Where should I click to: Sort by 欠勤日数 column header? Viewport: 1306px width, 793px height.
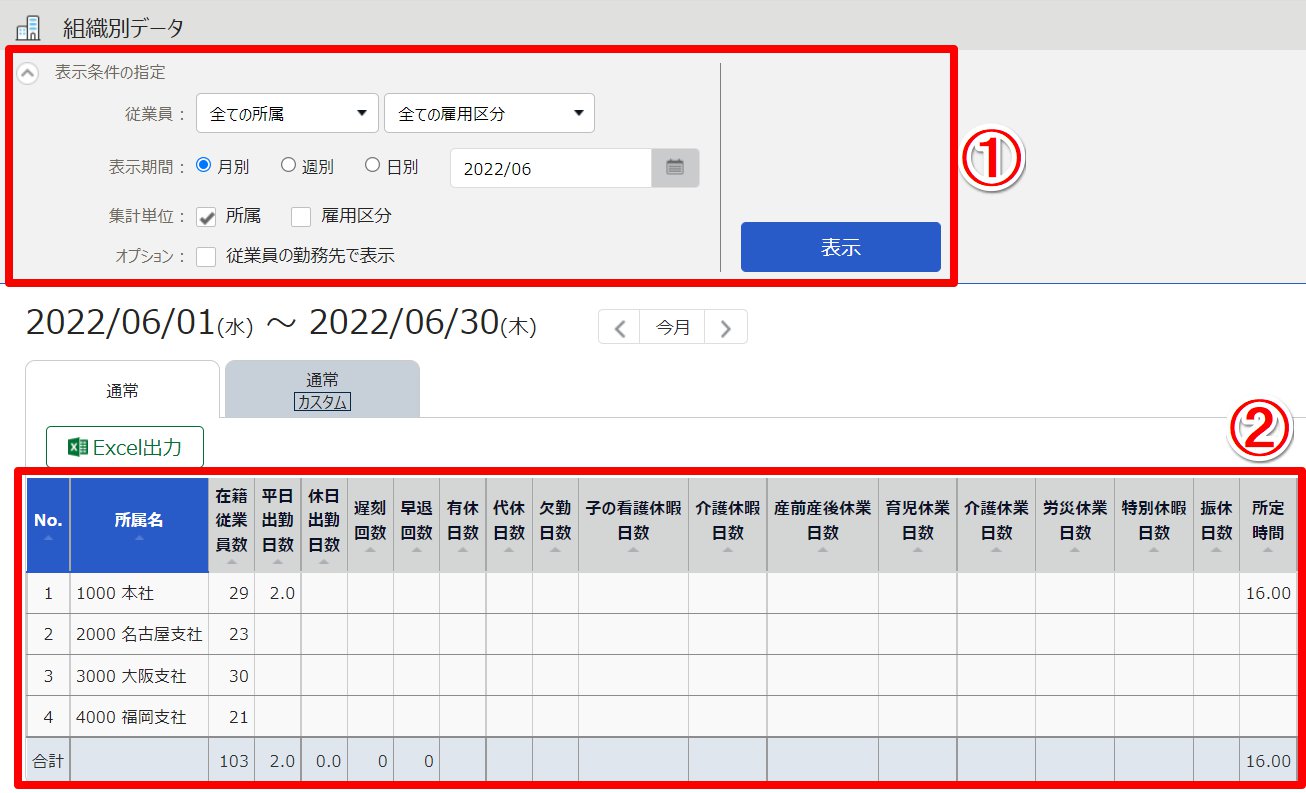tap(555, 525)
